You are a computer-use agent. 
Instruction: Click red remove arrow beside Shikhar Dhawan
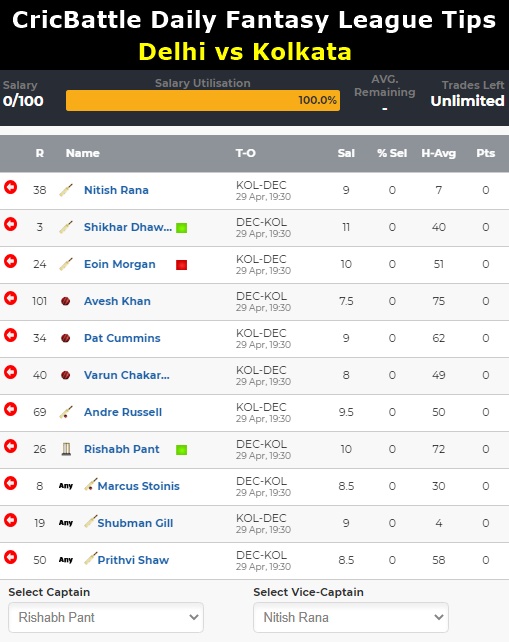point(11,224)
